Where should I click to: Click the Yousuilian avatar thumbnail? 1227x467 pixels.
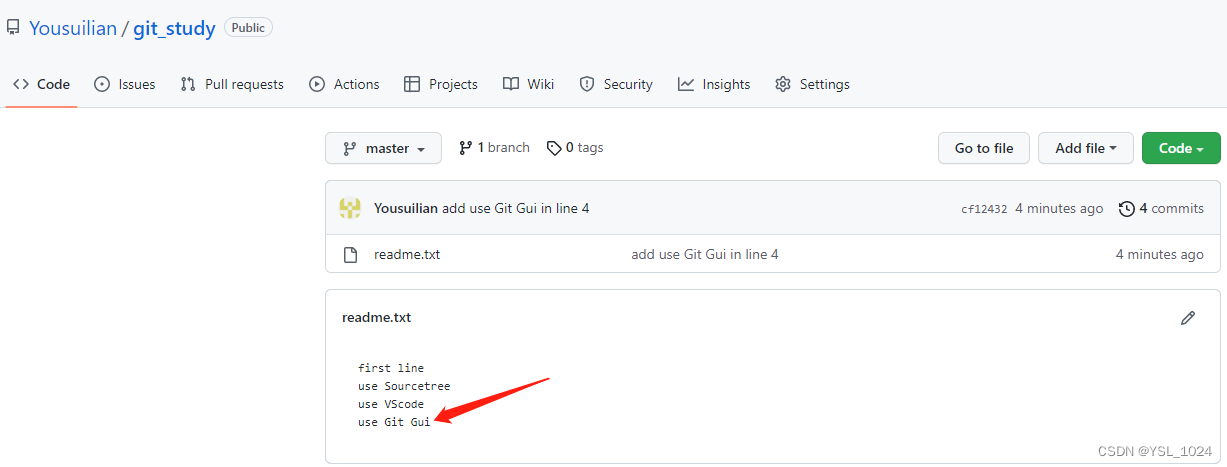pyautogui.click(x=350, y=208)
